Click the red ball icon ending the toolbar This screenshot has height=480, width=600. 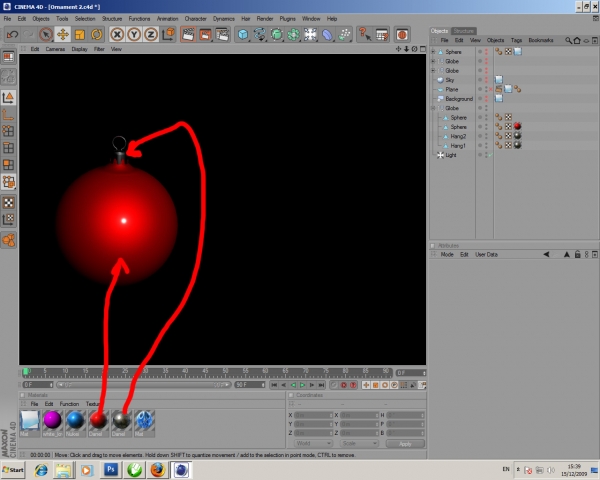click(x=402, y=34)
